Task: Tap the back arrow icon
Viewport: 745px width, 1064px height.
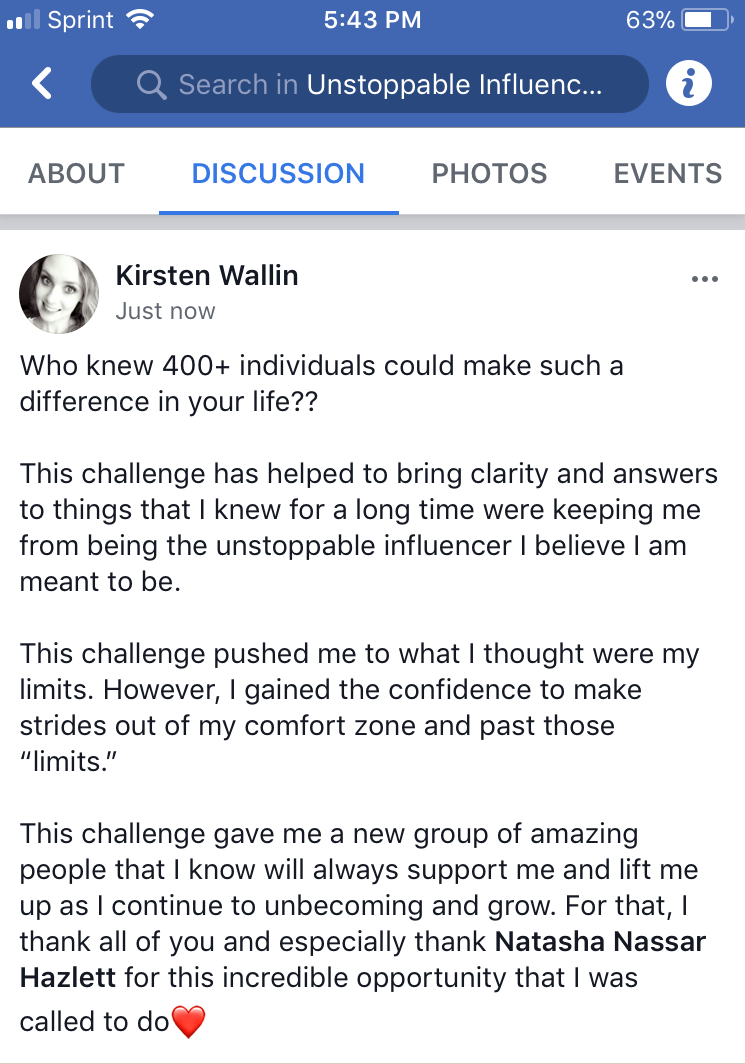Action: (x=42, y=84)
